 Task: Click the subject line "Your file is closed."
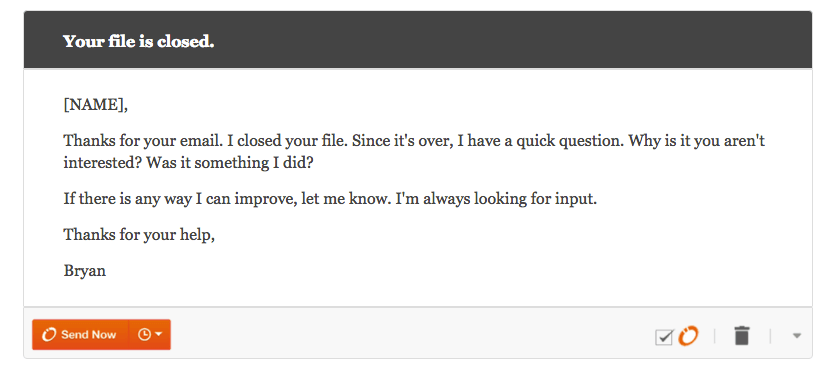coord(139,41)
